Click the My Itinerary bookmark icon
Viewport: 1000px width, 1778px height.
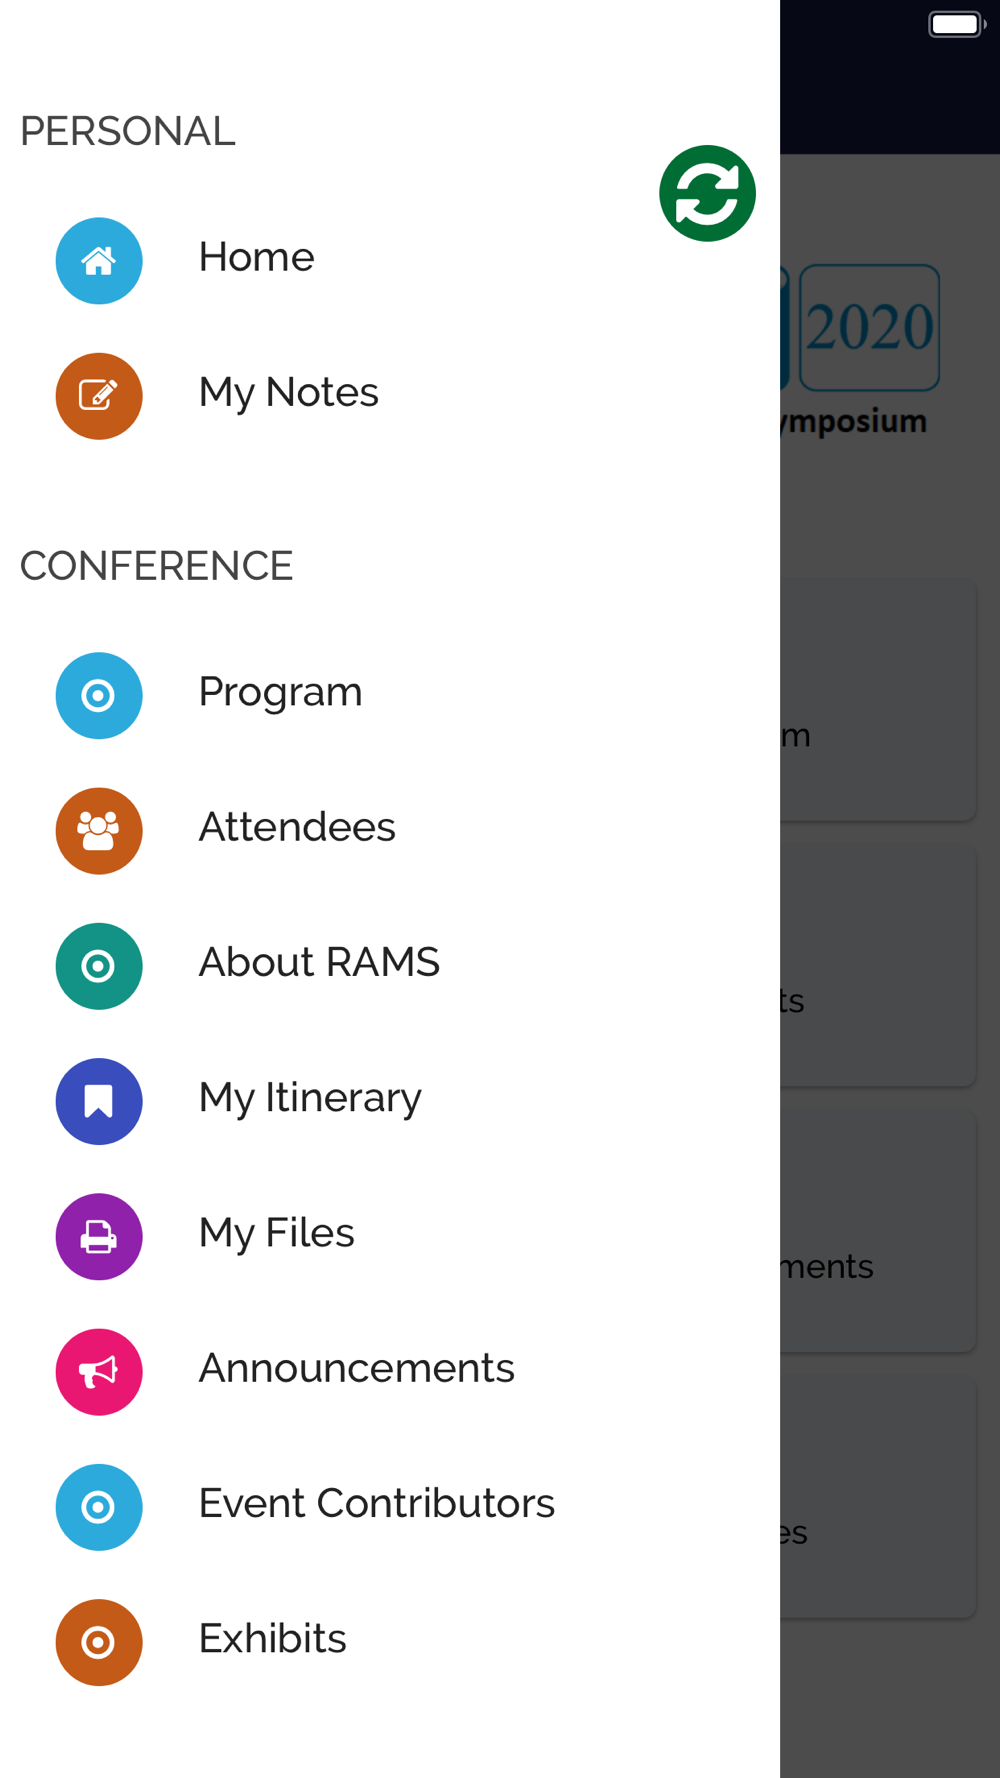99,1101
